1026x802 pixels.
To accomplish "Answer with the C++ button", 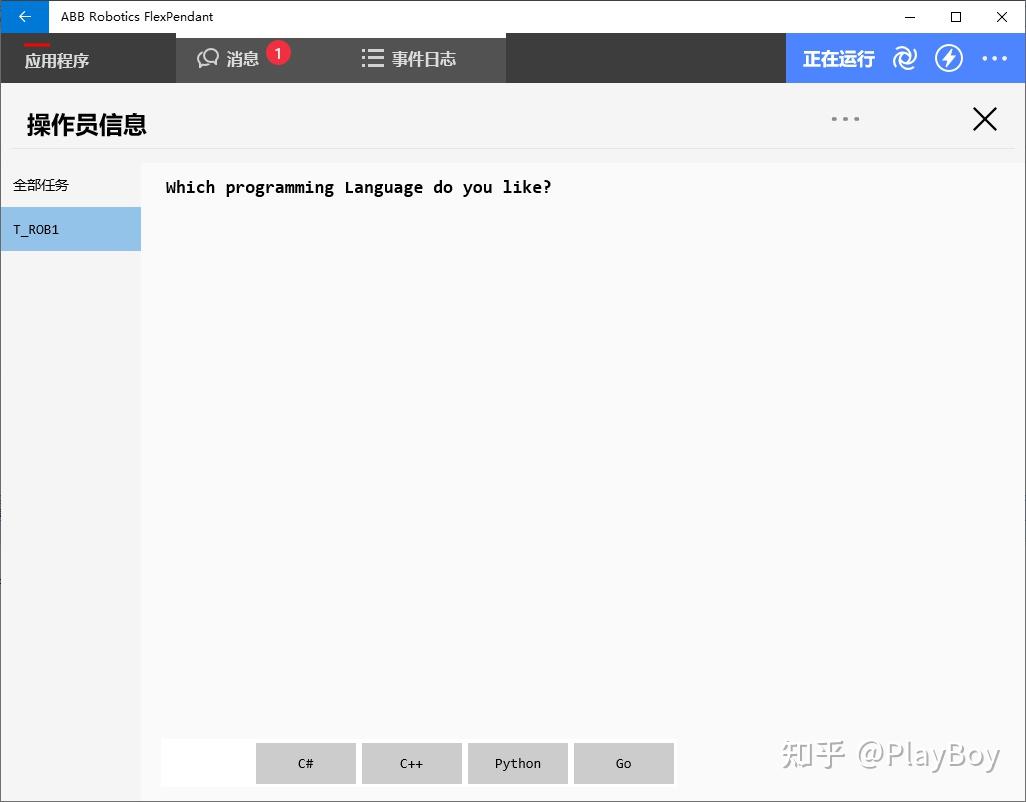I will [411, 763].
